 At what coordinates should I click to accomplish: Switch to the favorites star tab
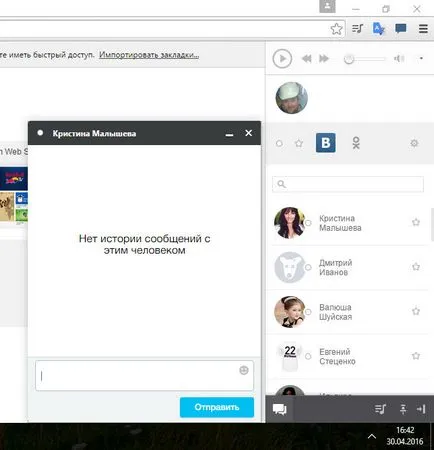[x=299, y=143]
